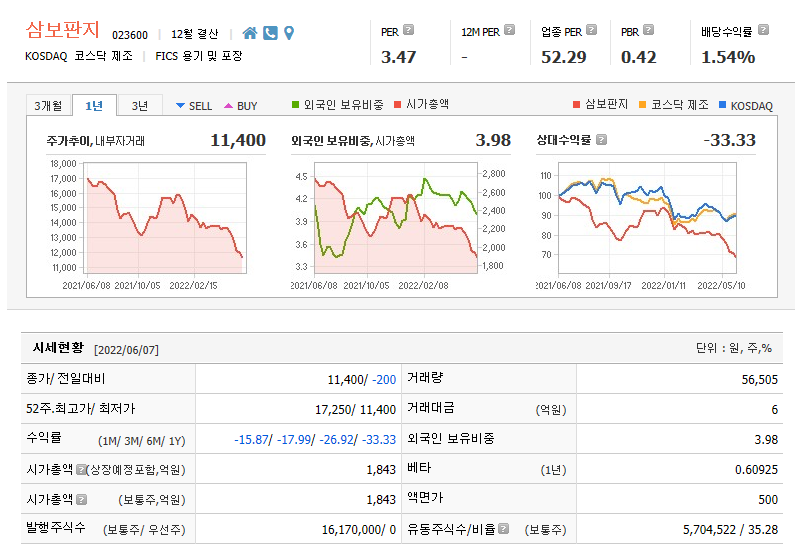Viewport: 795px width, 558px height.
Task: Click the change value -200
Action: pos(384,380)
